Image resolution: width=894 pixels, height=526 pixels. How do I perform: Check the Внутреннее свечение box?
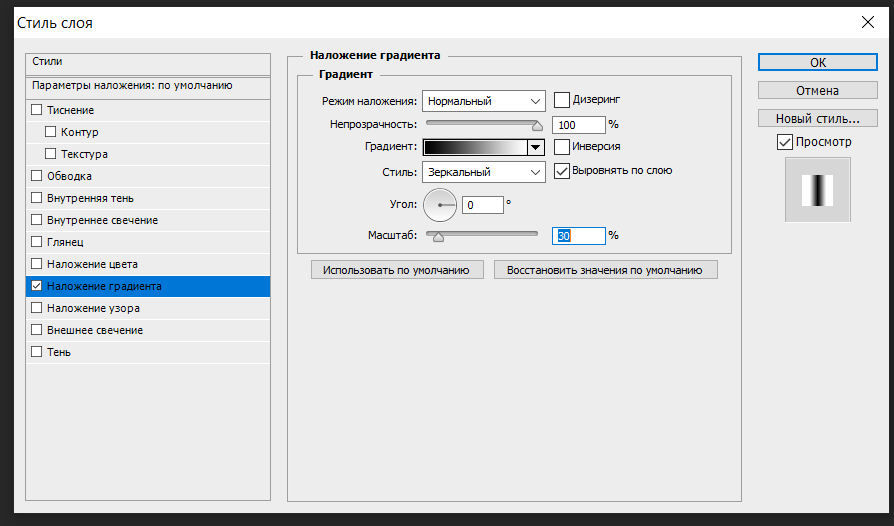click(36, 219)
